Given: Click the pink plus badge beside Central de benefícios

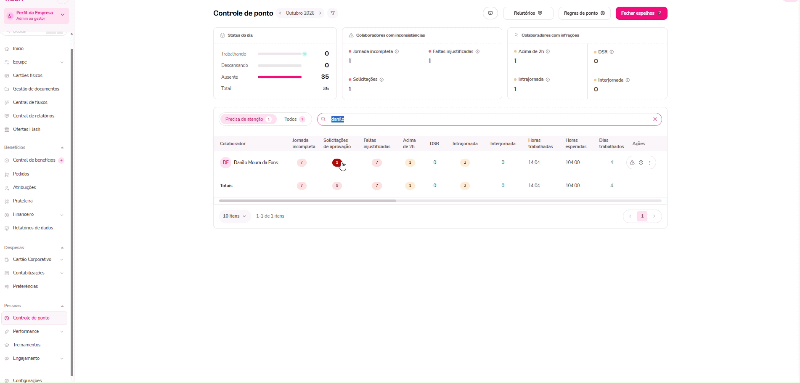Looking at the screenshot, I should point(62,160).
